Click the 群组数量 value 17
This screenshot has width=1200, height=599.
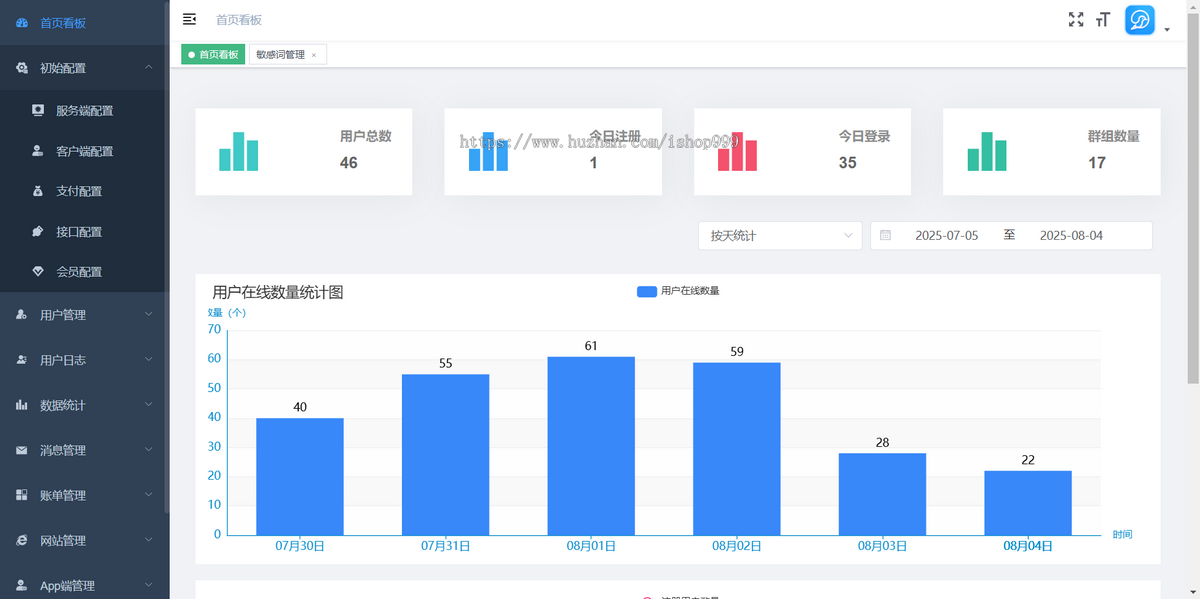[1097, 162]
